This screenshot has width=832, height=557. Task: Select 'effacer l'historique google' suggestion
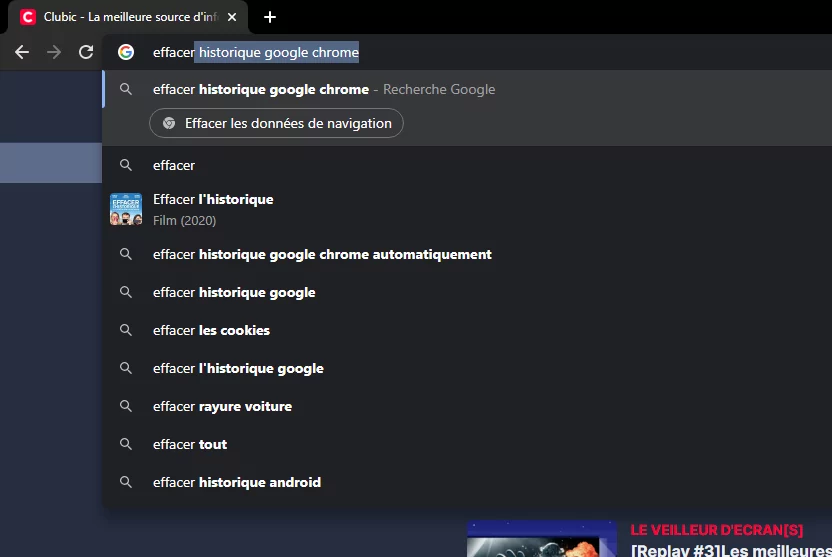click(467, 368)
